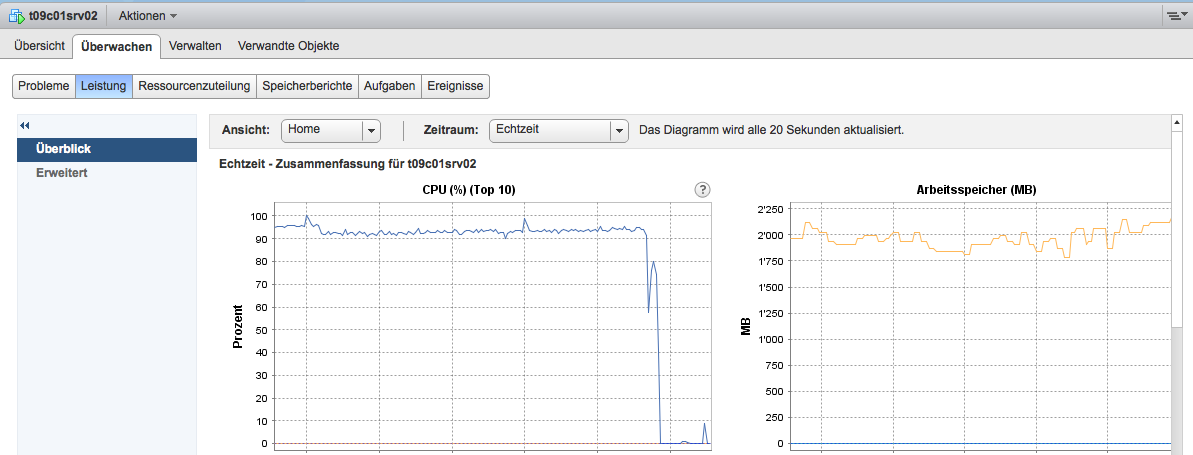Open the Verwalten tab

[x=195, y=46]
